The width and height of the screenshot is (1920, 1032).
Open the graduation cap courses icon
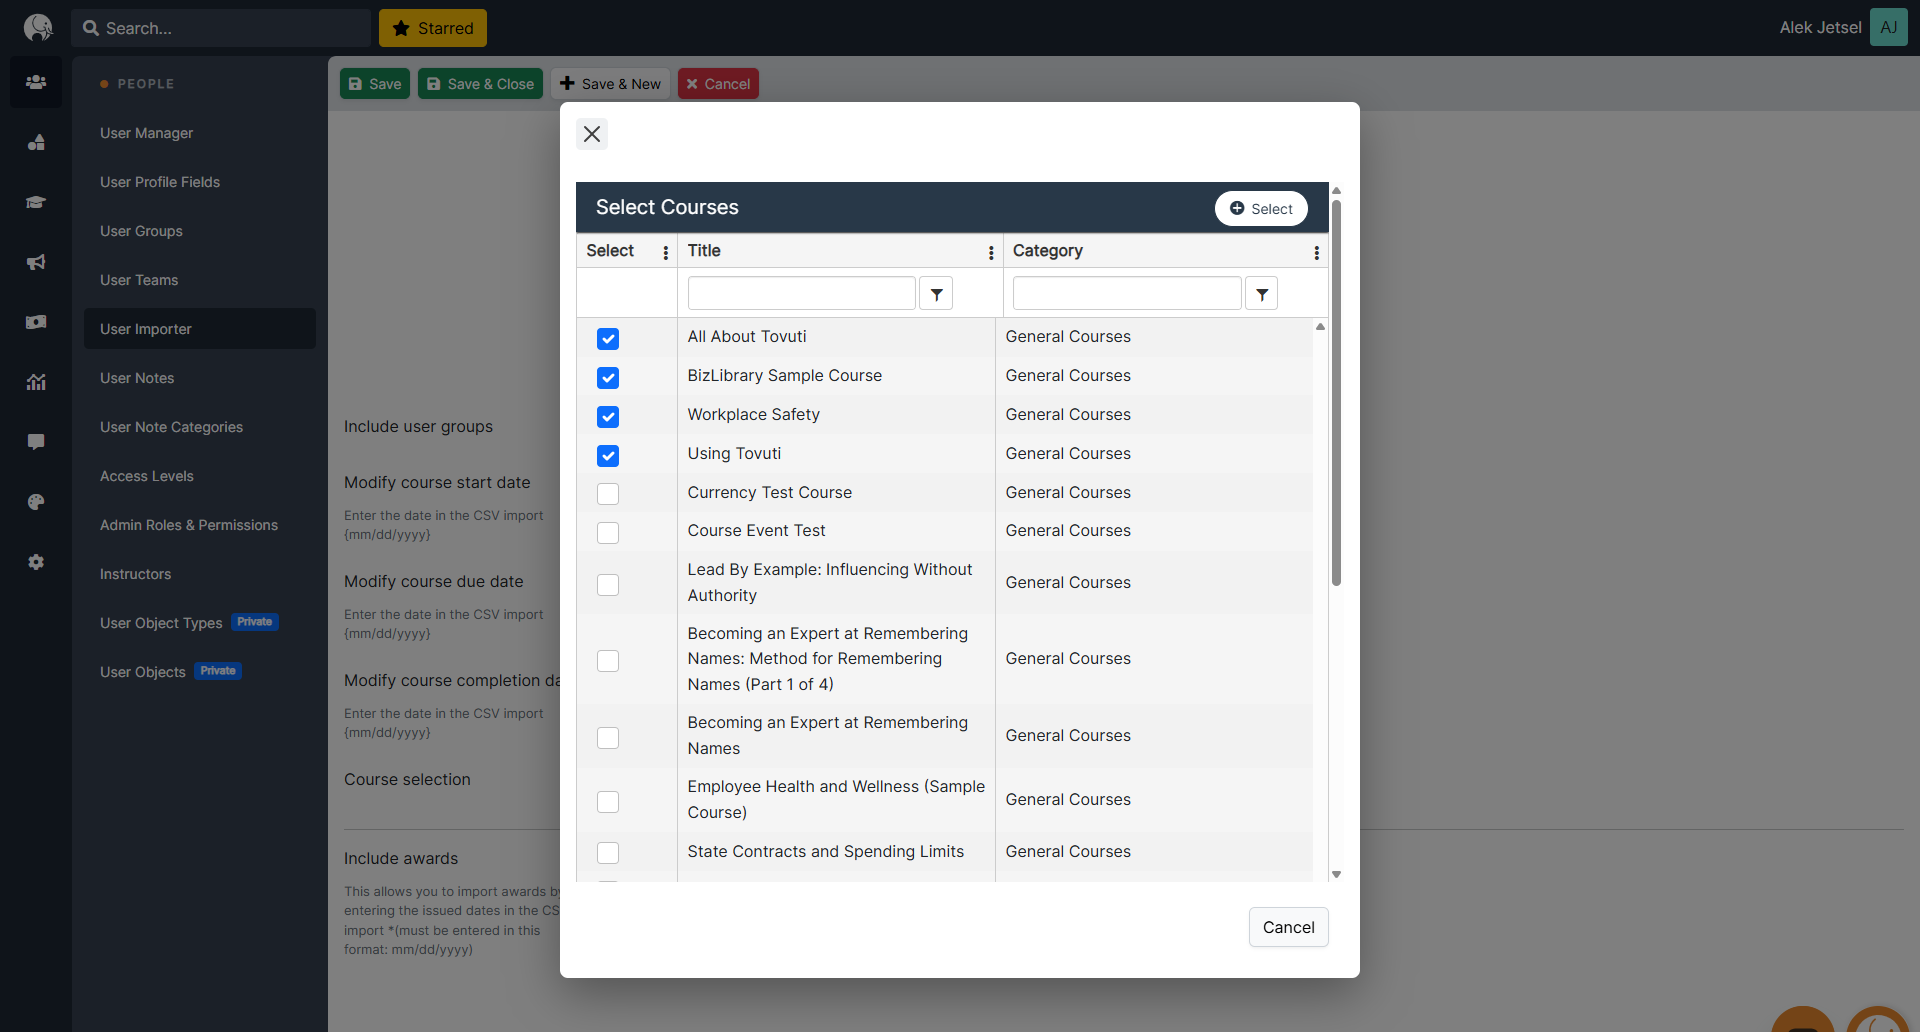[36, 202]
